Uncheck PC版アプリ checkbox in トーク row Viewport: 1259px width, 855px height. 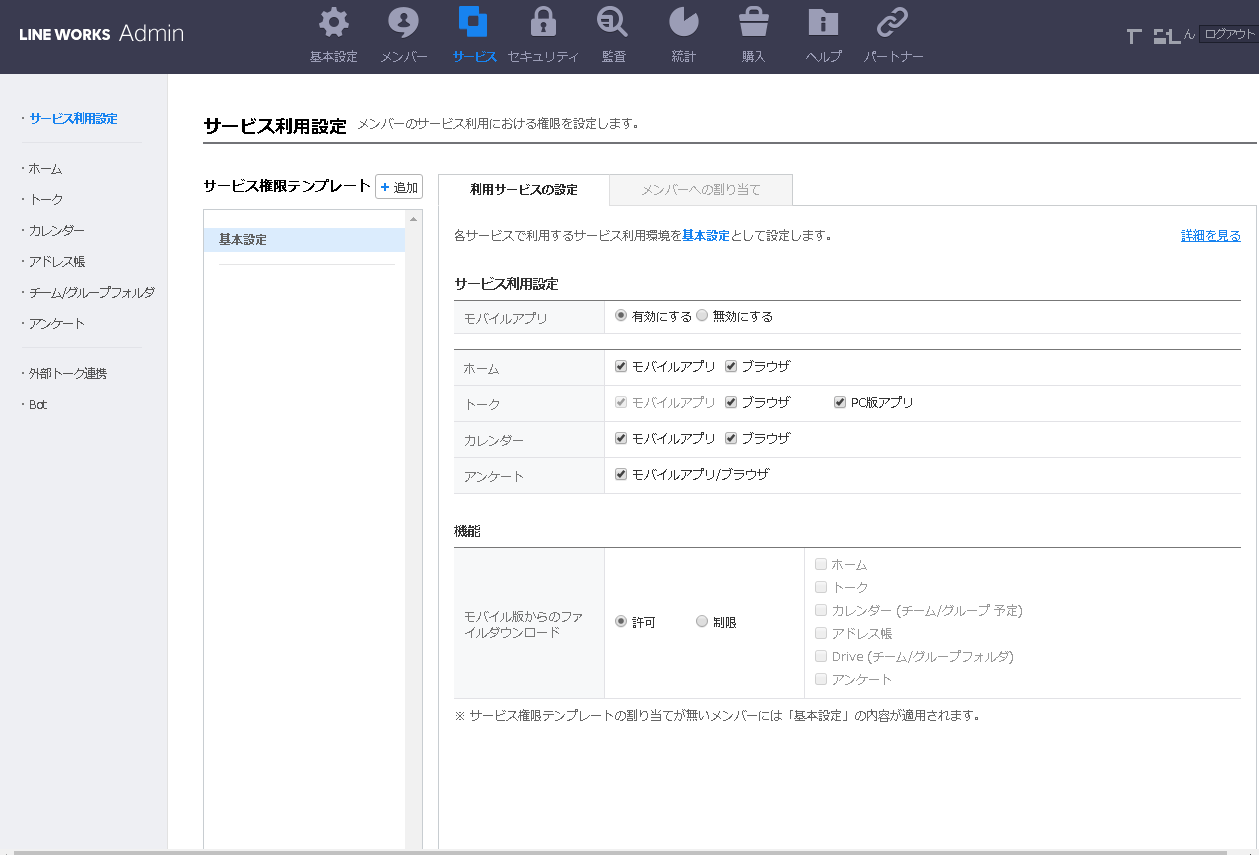click(x=840, y=402)
